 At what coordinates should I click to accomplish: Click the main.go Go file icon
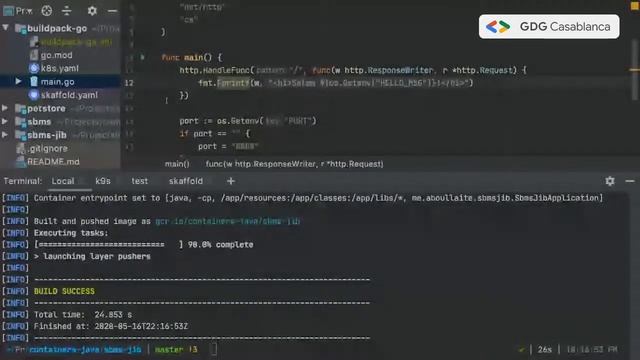click(34, 82)
